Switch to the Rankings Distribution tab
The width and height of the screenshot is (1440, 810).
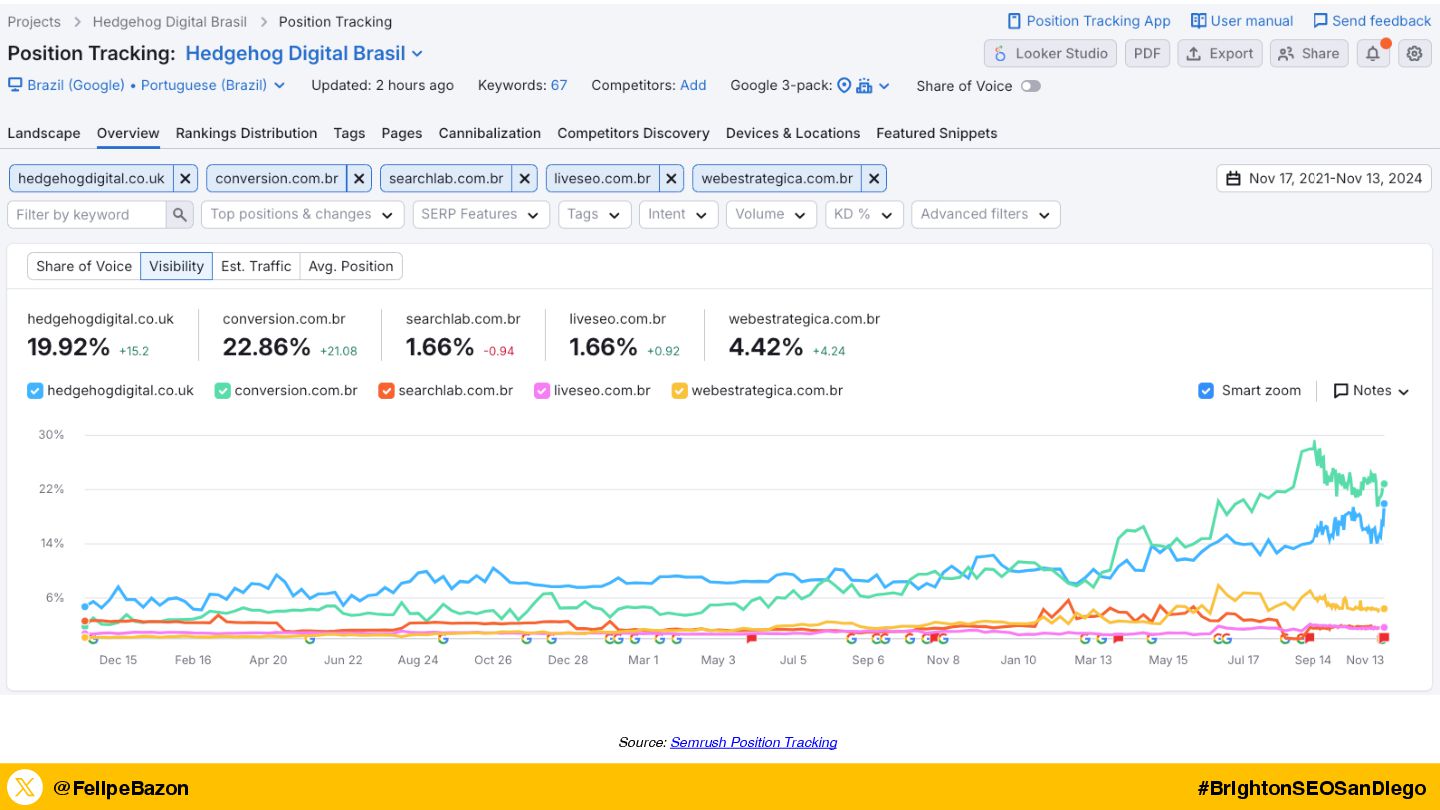coord(246,133)
